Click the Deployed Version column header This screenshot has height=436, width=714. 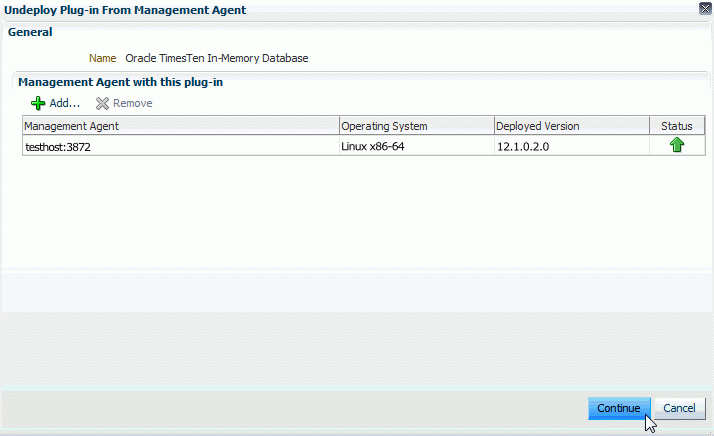coord(572,126)
